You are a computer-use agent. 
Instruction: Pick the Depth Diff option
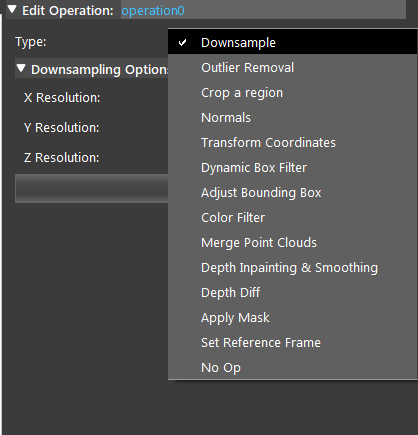coord(292,293)
